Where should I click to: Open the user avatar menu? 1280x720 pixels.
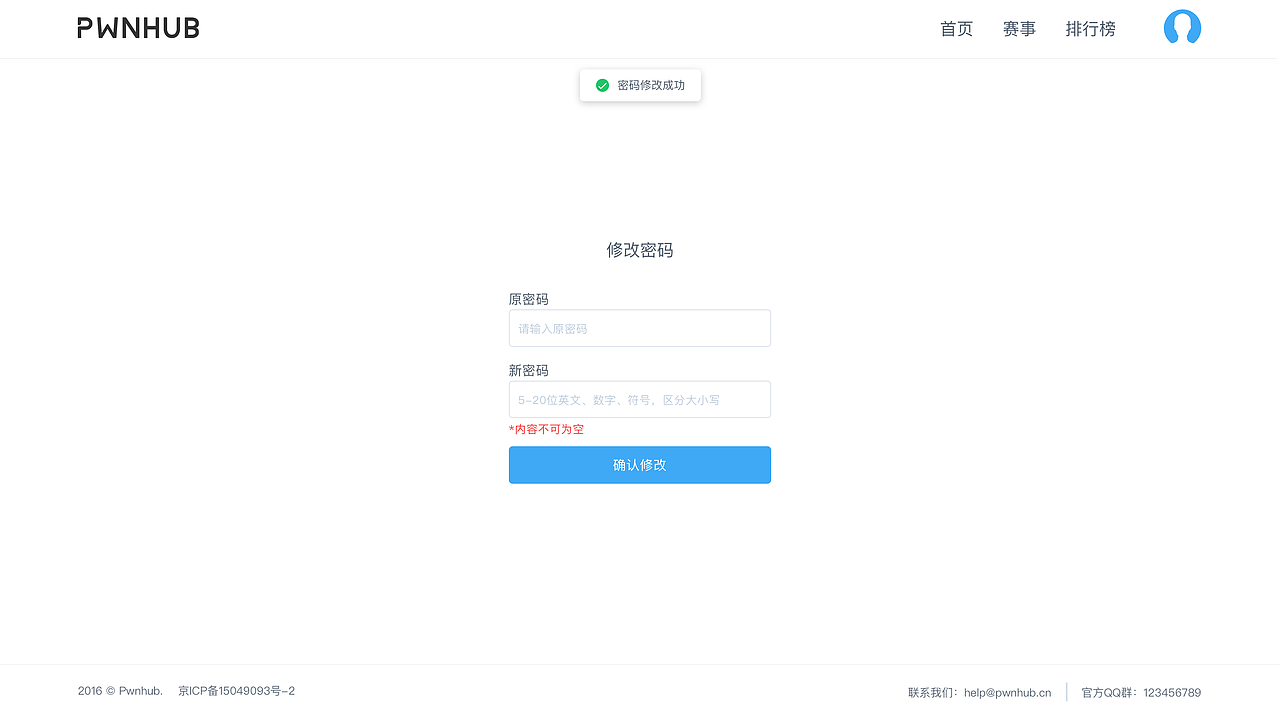click(1182, 28)
